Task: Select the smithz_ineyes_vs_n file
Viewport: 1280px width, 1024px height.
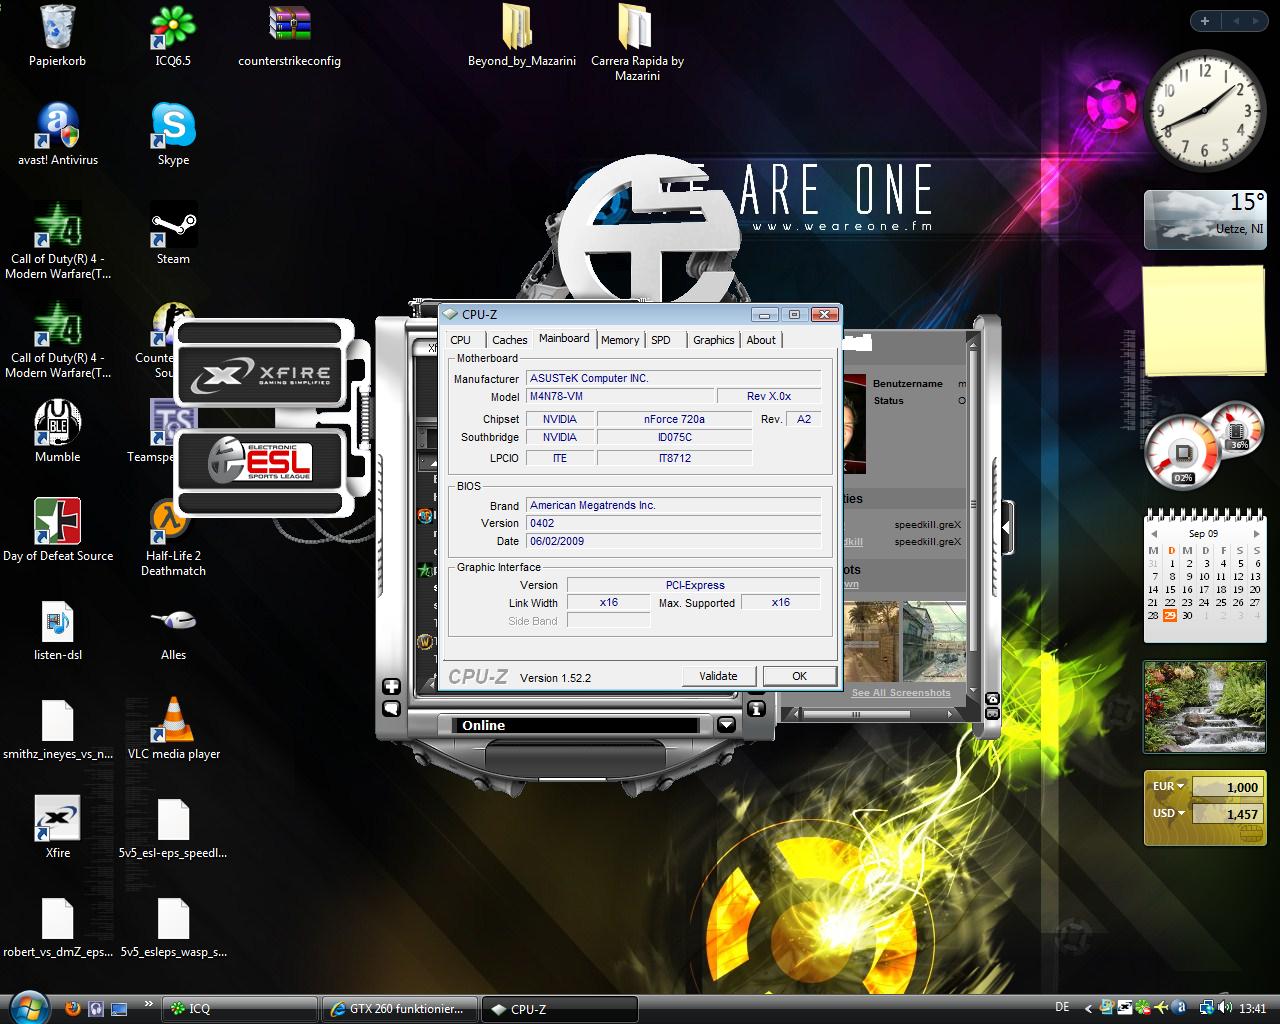Action: tap(57, 720)
